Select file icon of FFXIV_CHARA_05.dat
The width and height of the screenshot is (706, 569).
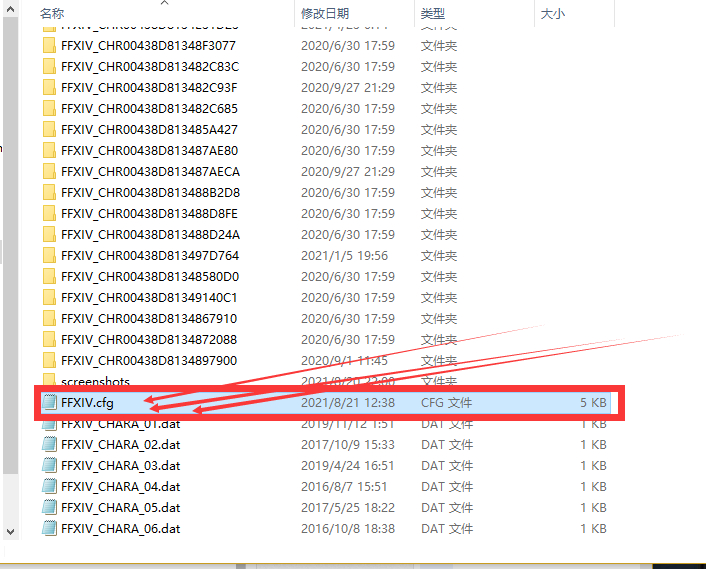49,508
